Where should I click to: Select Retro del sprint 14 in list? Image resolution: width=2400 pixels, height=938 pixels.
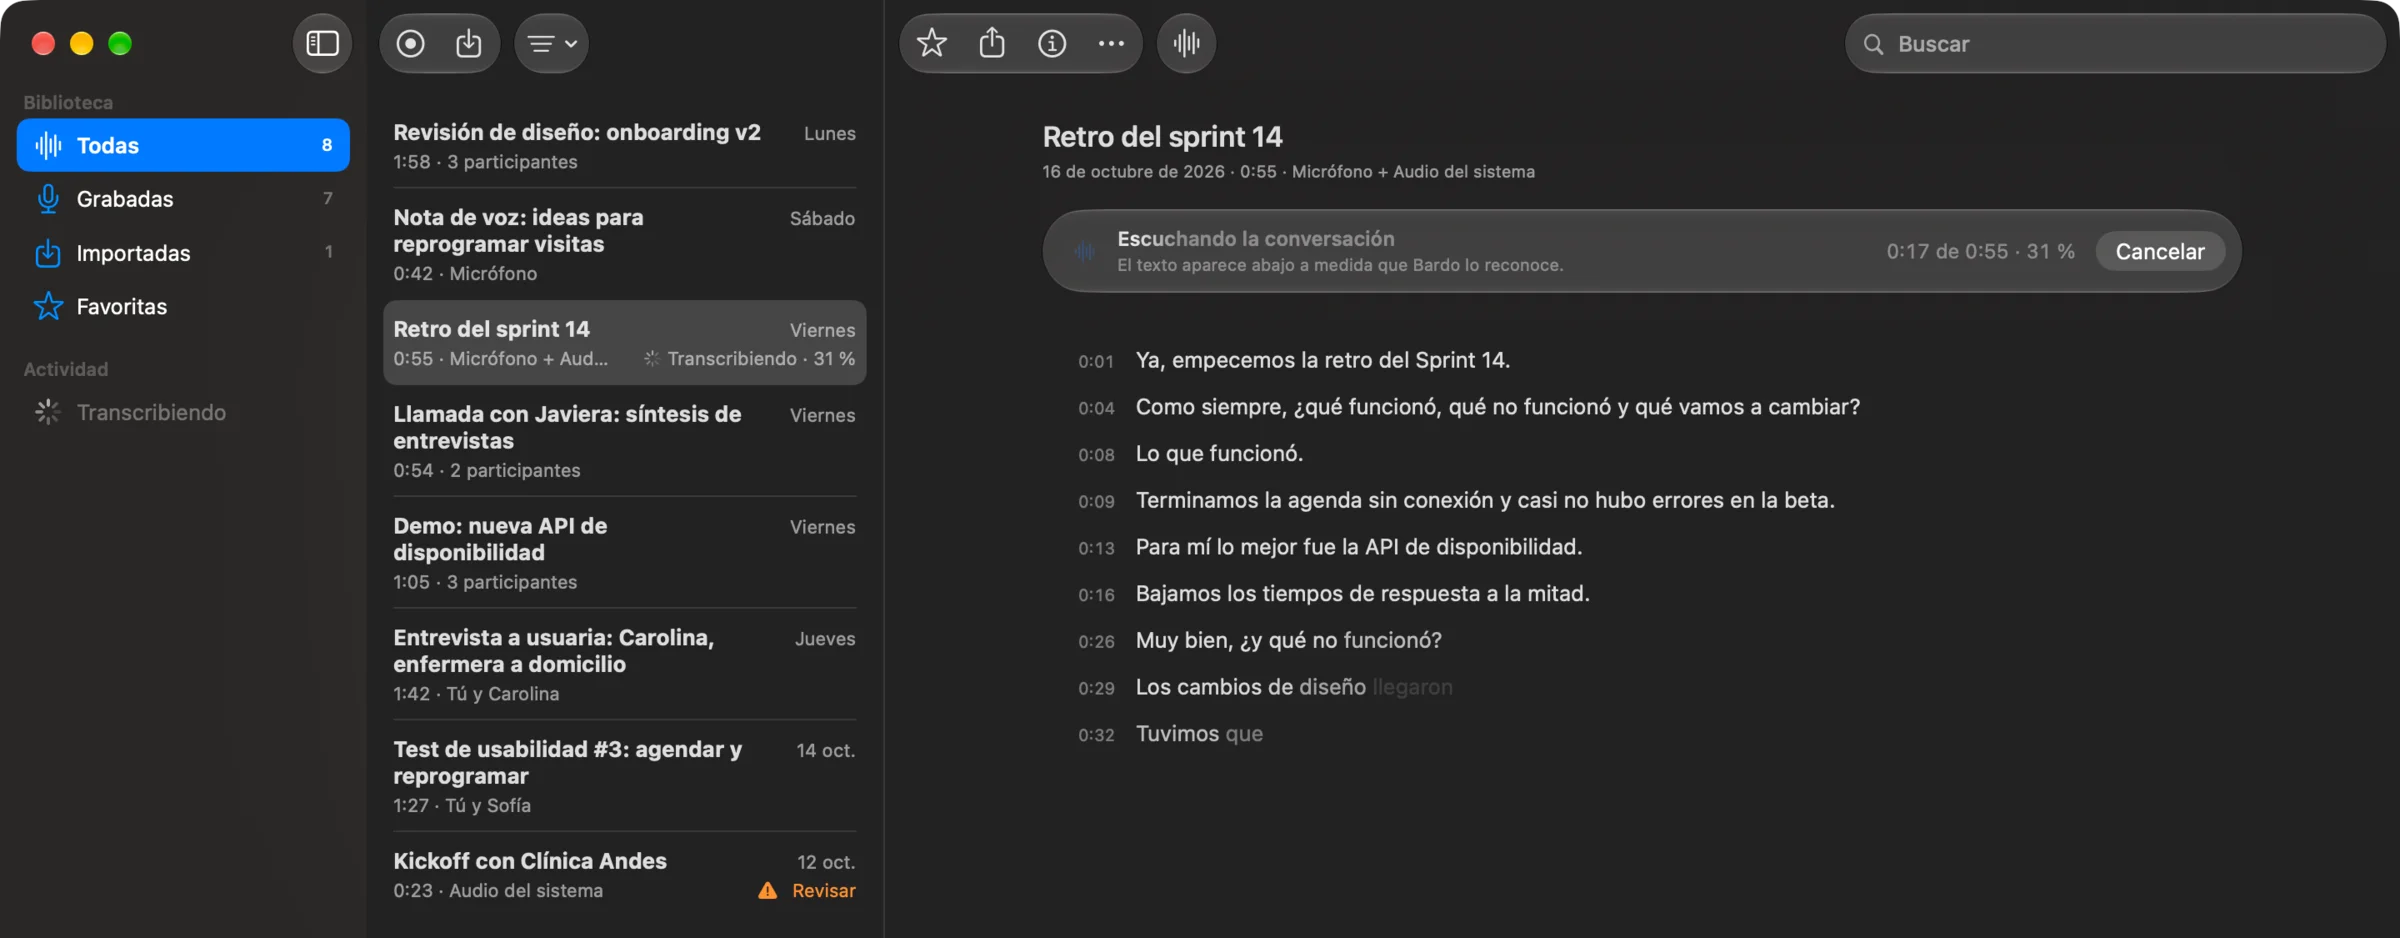(624, 343)
